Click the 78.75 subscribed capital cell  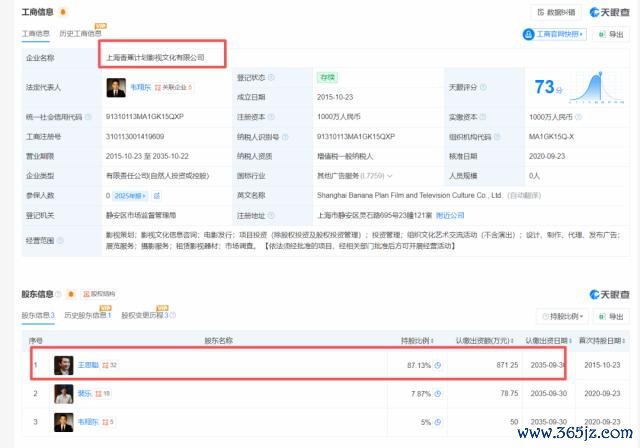point(509,393)
